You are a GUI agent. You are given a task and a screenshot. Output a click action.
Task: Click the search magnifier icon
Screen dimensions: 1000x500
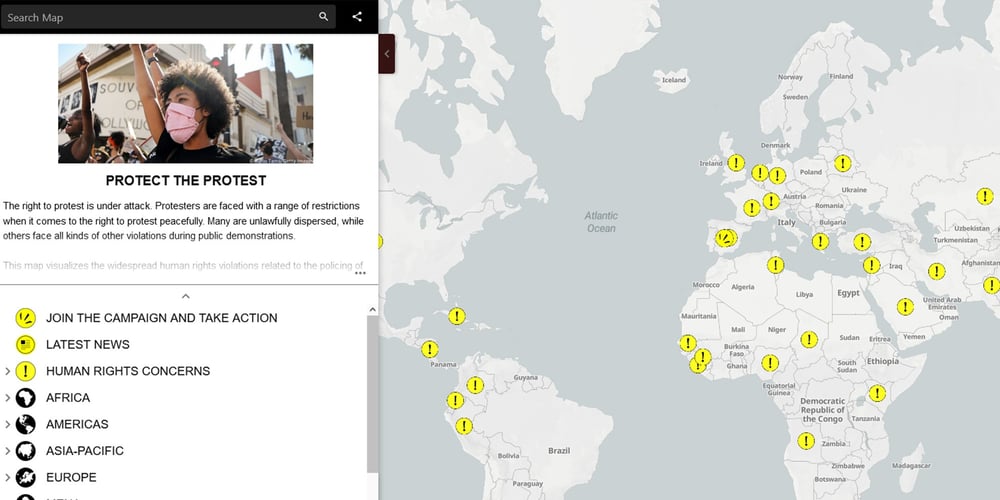(323, 17)
